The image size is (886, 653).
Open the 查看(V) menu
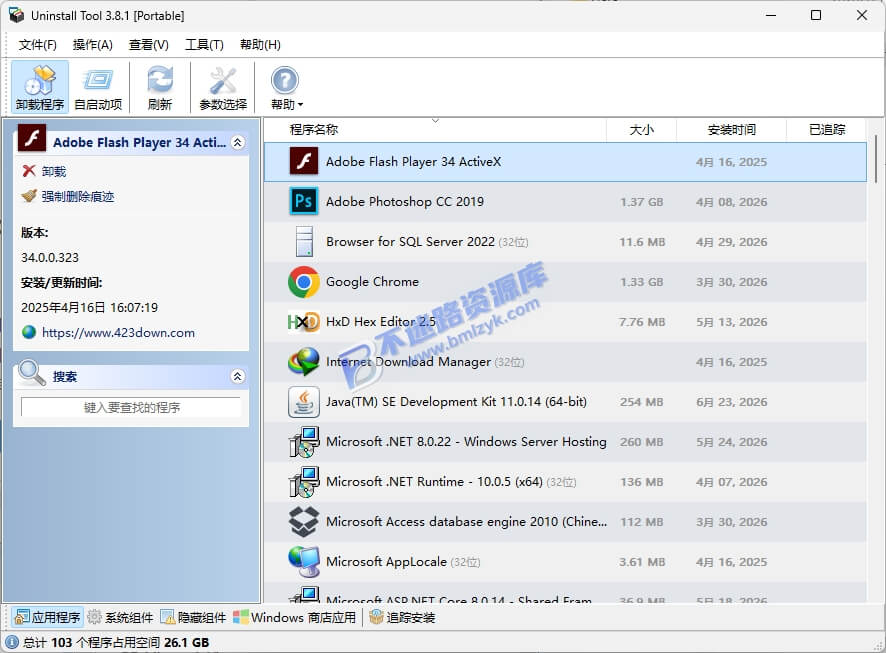click(149, 45)
